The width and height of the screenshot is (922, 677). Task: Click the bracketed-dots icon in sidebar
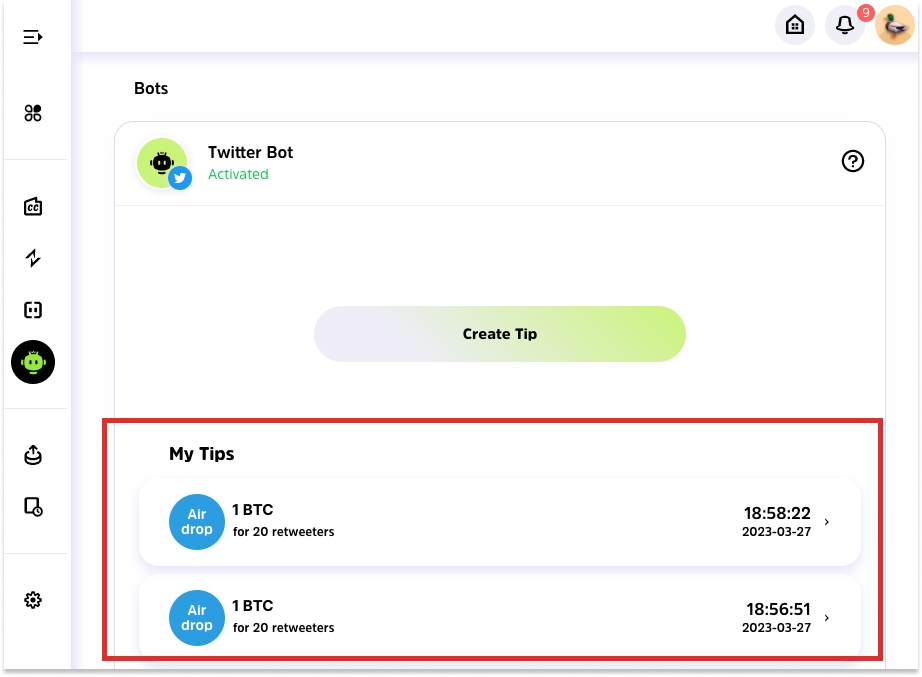(x=33, y=310)
